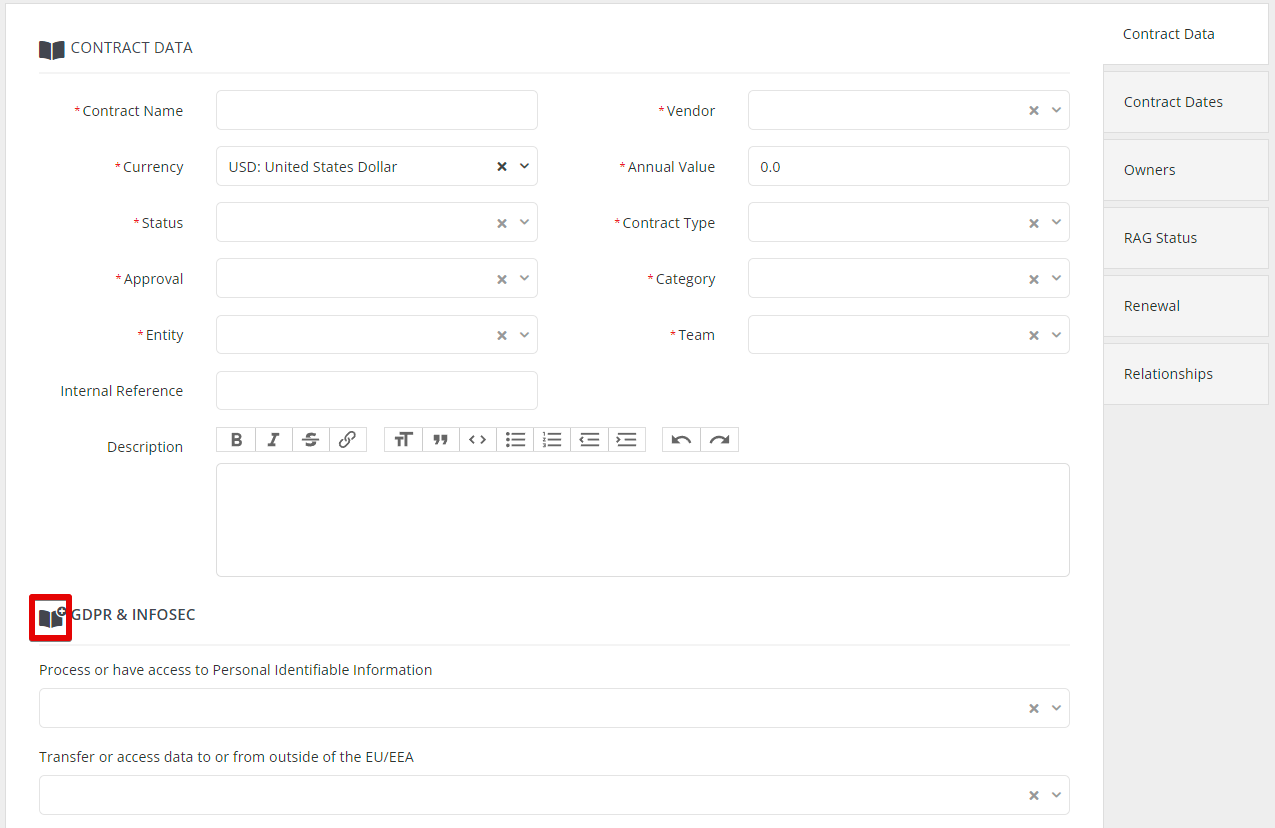Apply strikethrough formatting in Description toolbar
Image resolution: width=1275 pixels, height=828 pixels.
(x=311, y=440)
